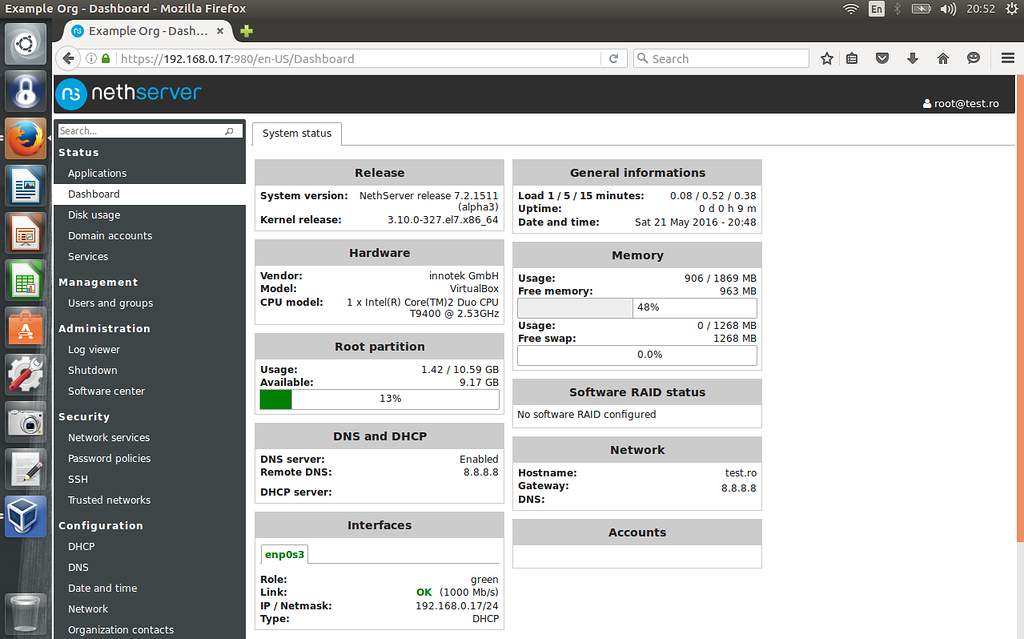Click the bookmark star icon in the toolbar
1024x639 pixels.
(x=827, y=58)
